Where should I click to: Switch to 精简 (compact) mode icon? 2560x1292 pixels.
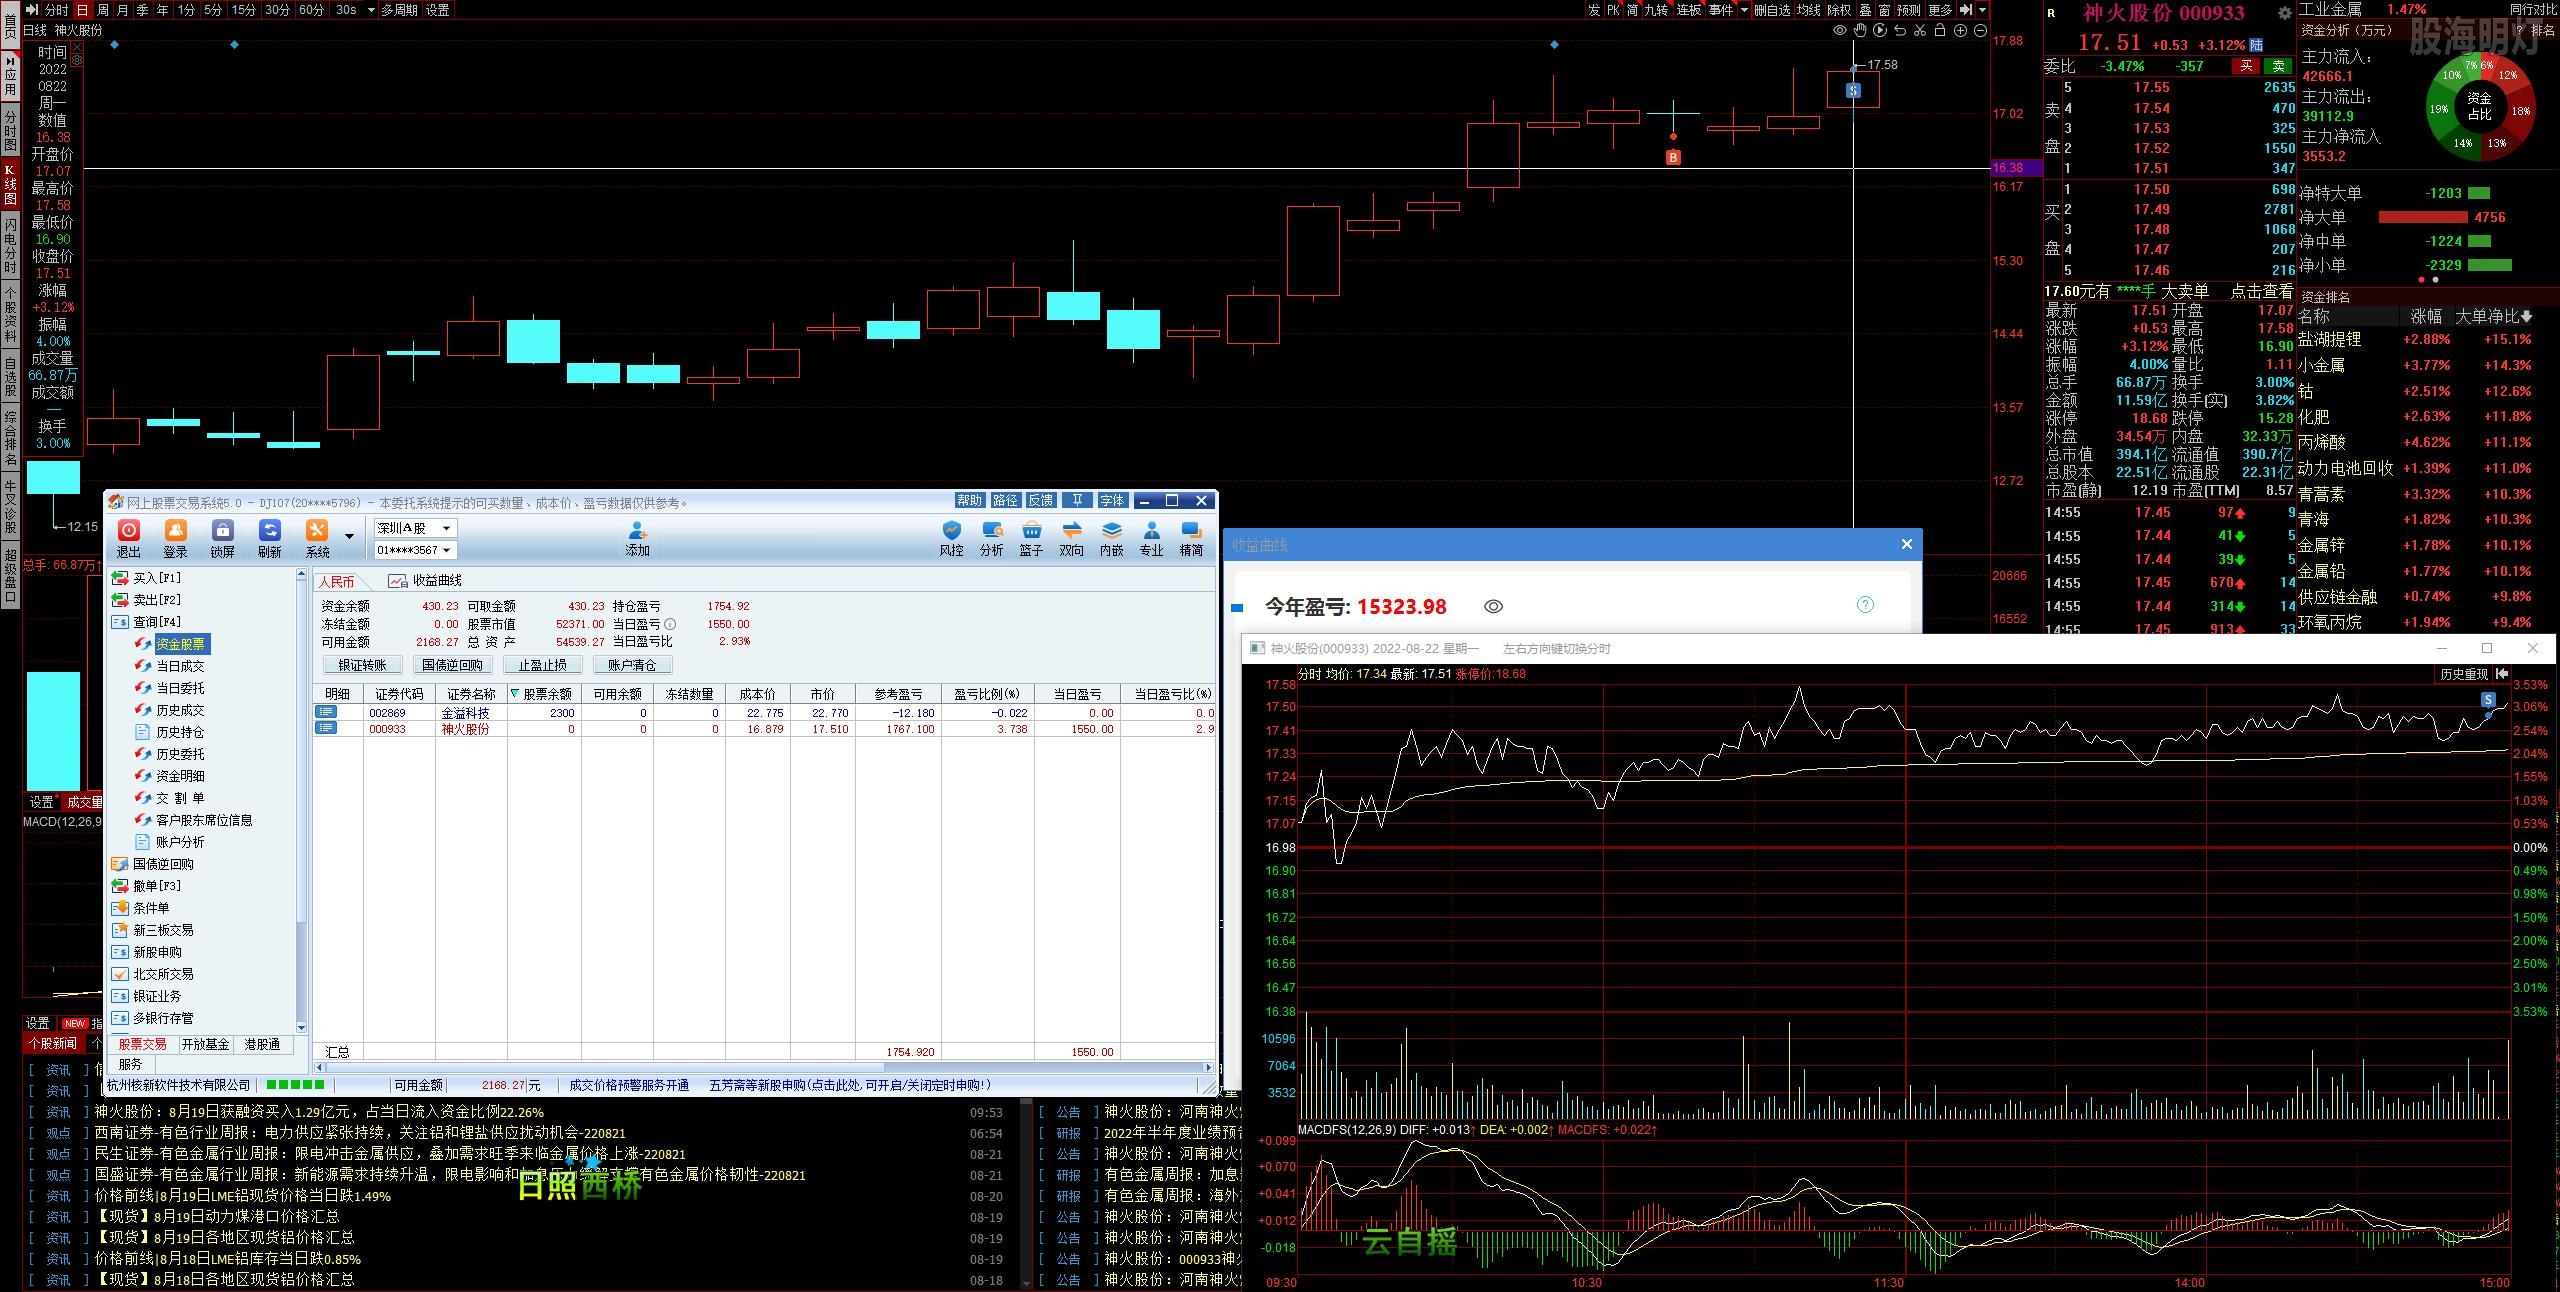(1192, 538)
